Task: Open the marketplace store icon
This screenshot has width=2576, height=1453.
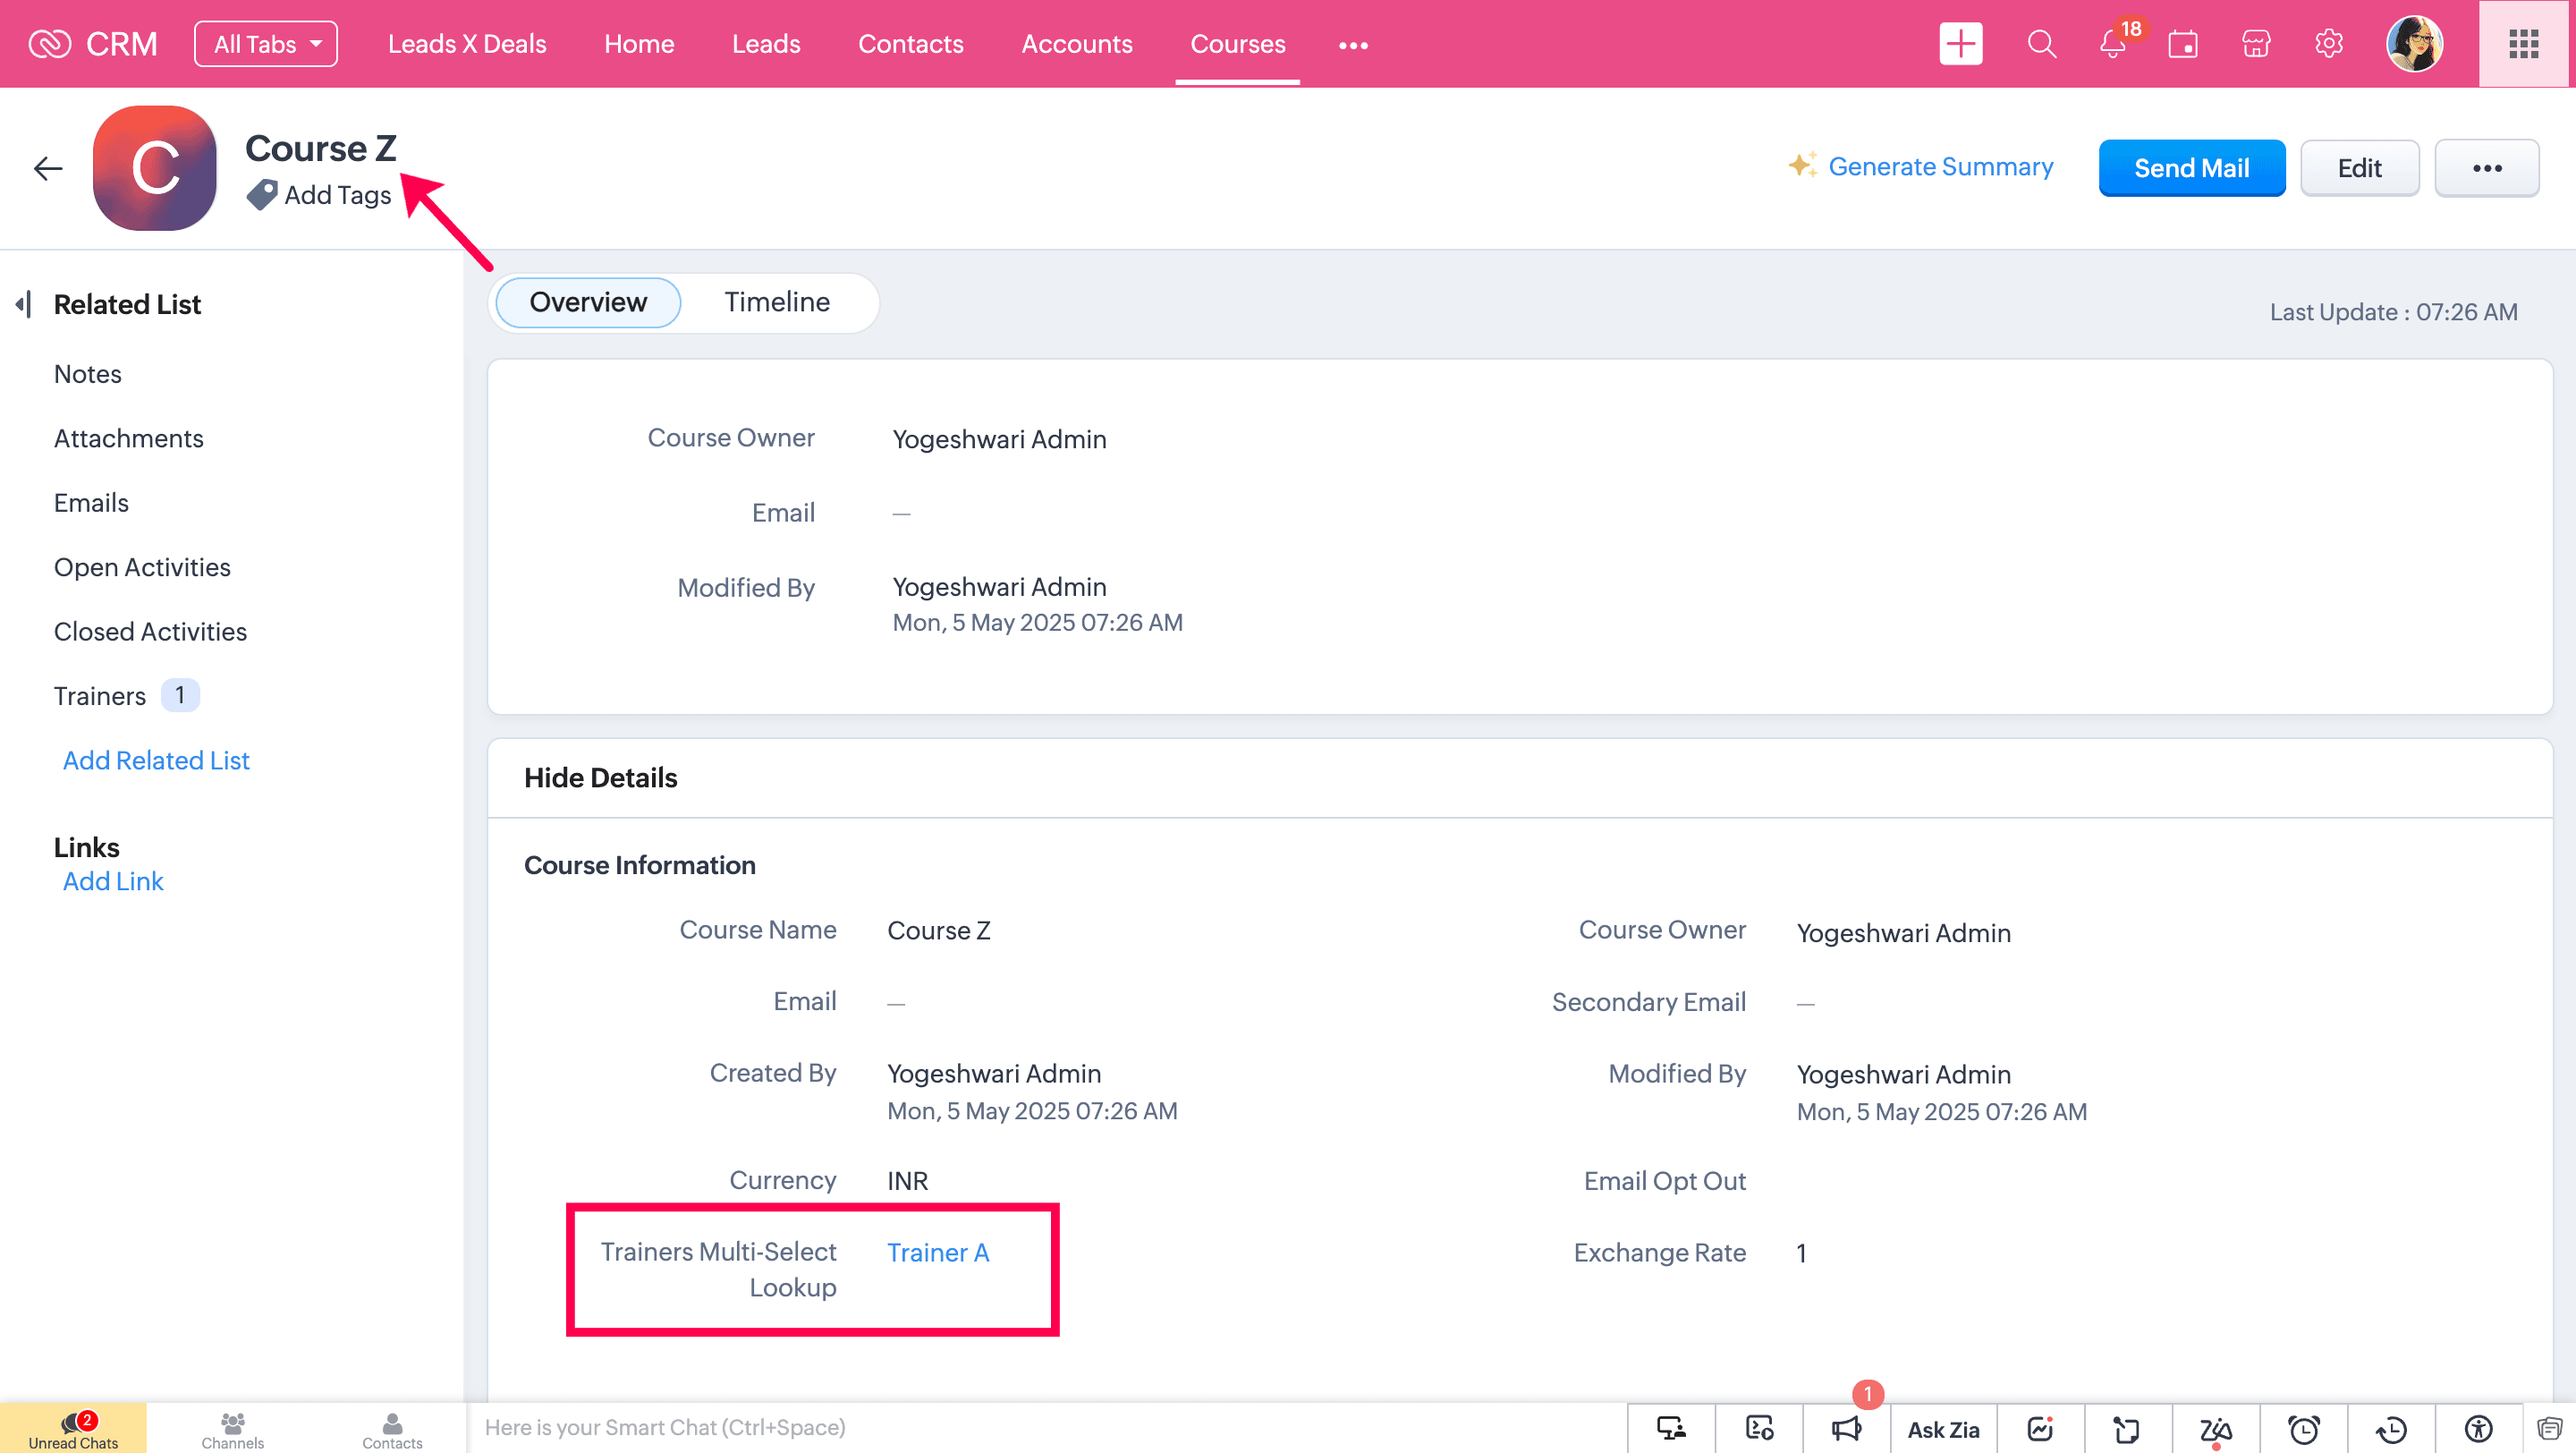Action: tap(2255, 44)
